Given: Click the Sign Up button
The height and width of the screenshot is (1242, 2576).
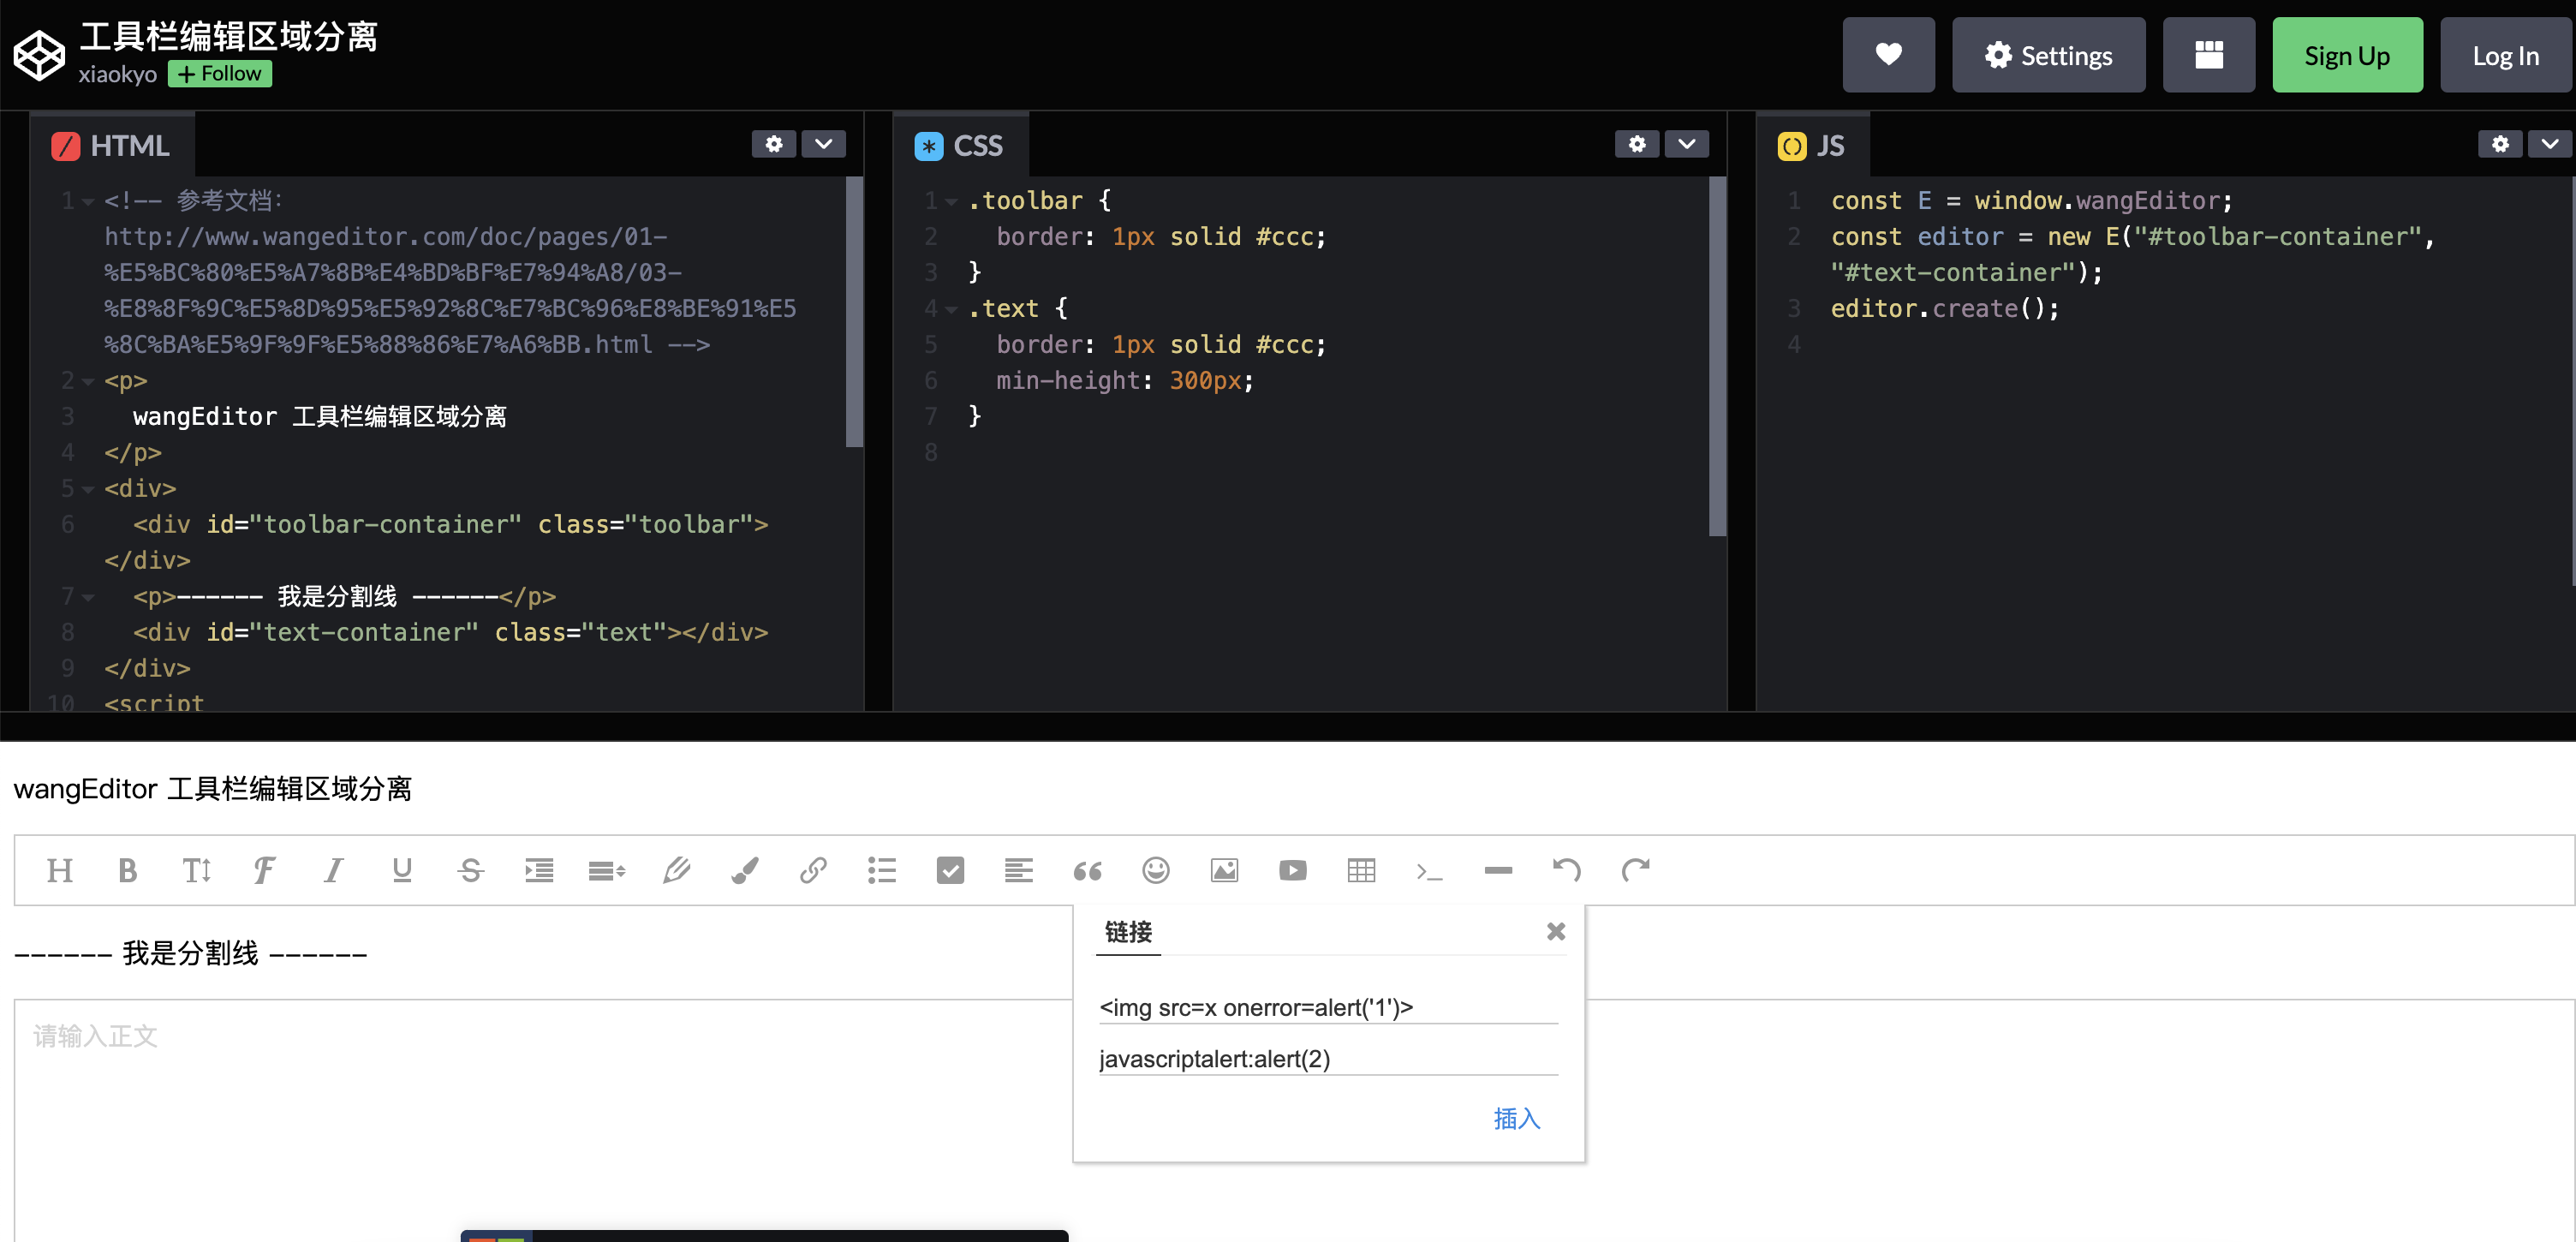Looking at the screenshot, I should (x=2347, y=55).
